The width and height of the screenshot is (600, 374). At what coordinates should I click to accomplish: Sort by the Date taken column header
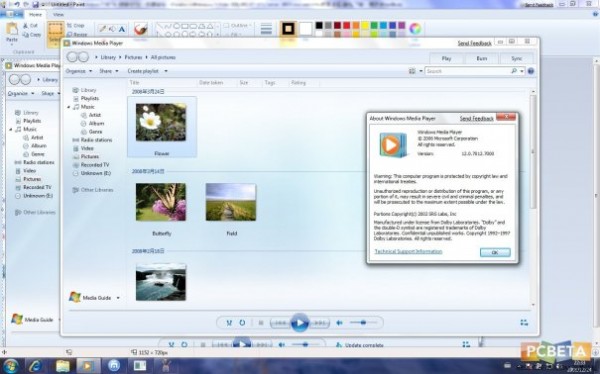[x=211, y=82]
